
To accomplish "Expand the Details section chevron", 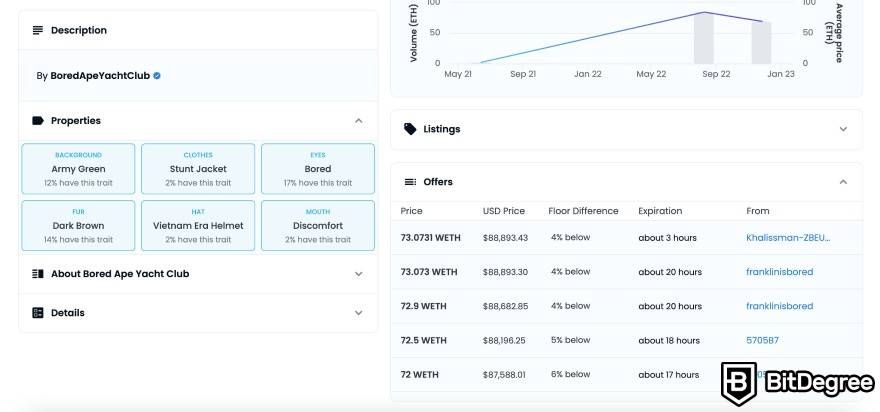I will coord(359,313).
